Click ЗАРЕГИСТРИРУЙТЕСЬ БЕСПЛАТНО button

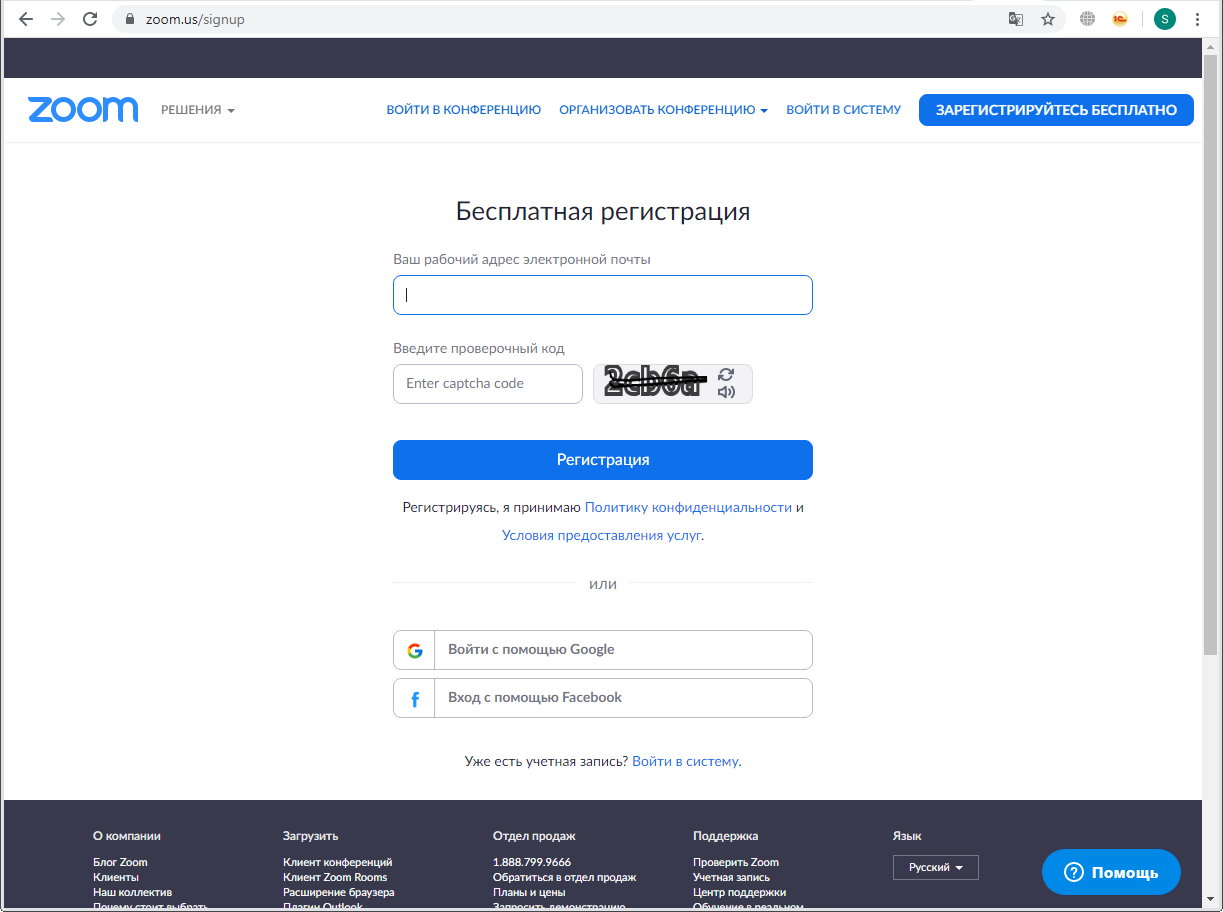pyautogui.click(x=1056, y=110)
